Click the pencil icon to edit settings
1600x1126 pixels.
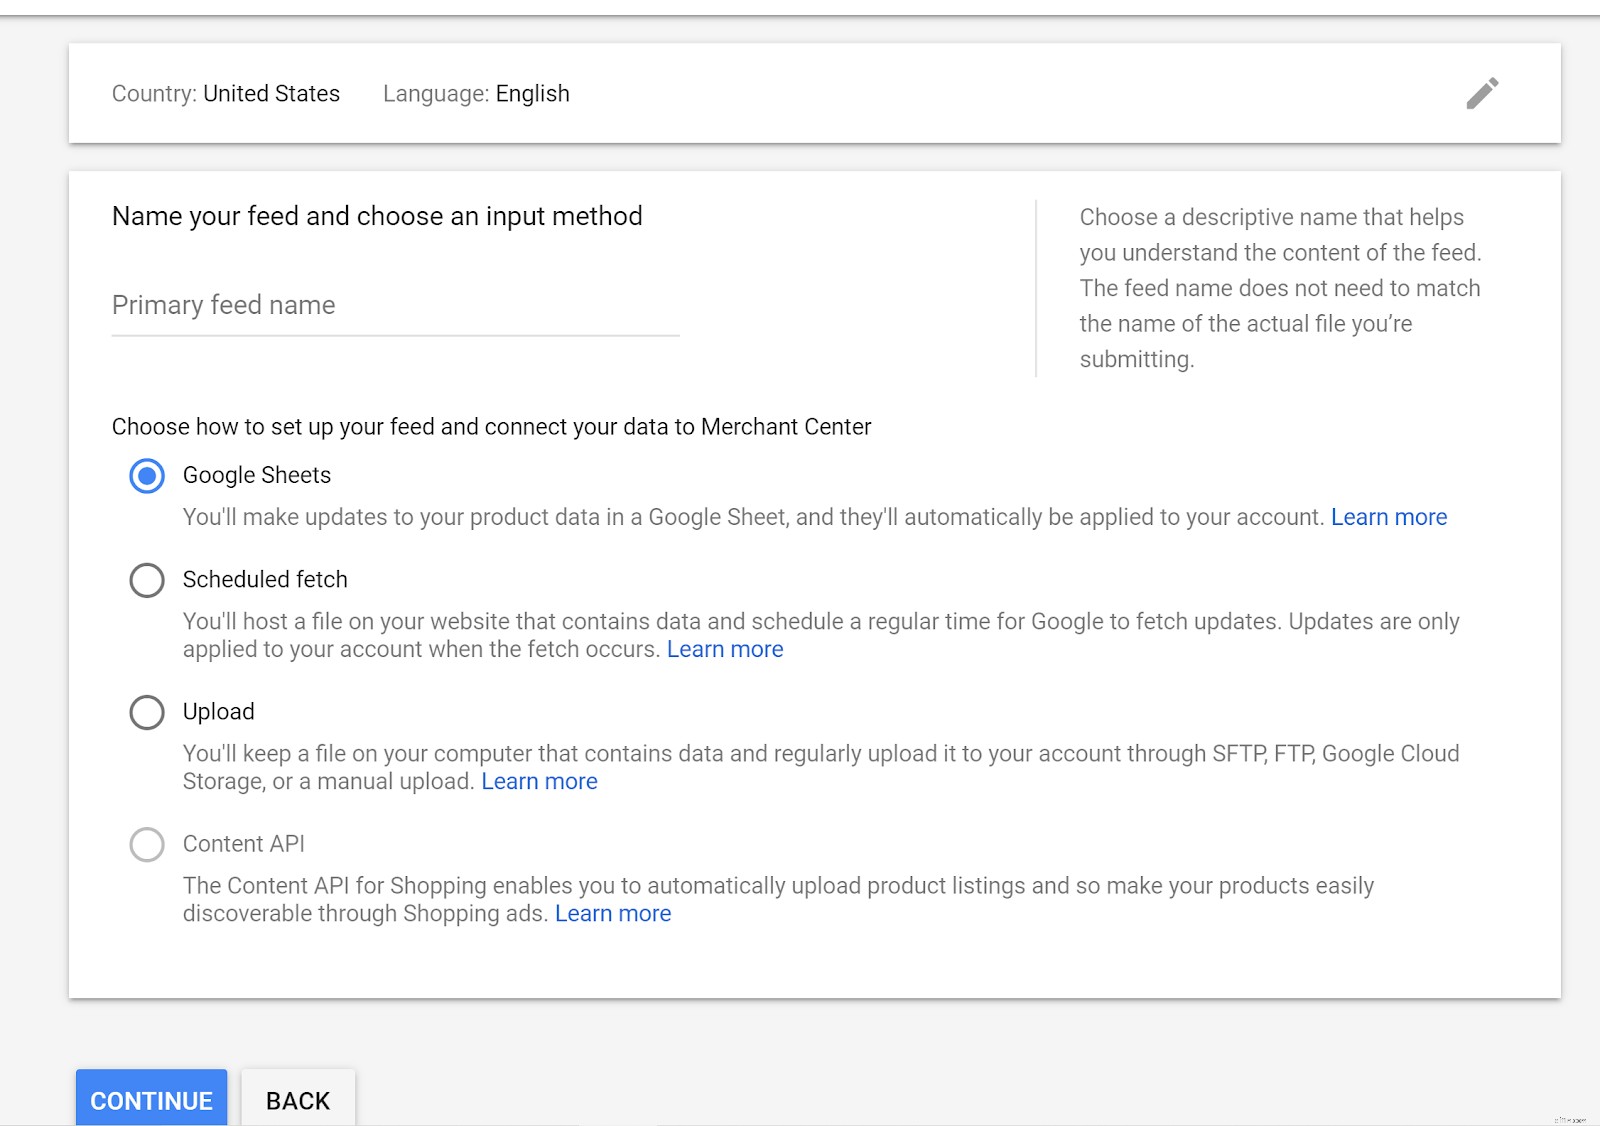(1482, 92)
